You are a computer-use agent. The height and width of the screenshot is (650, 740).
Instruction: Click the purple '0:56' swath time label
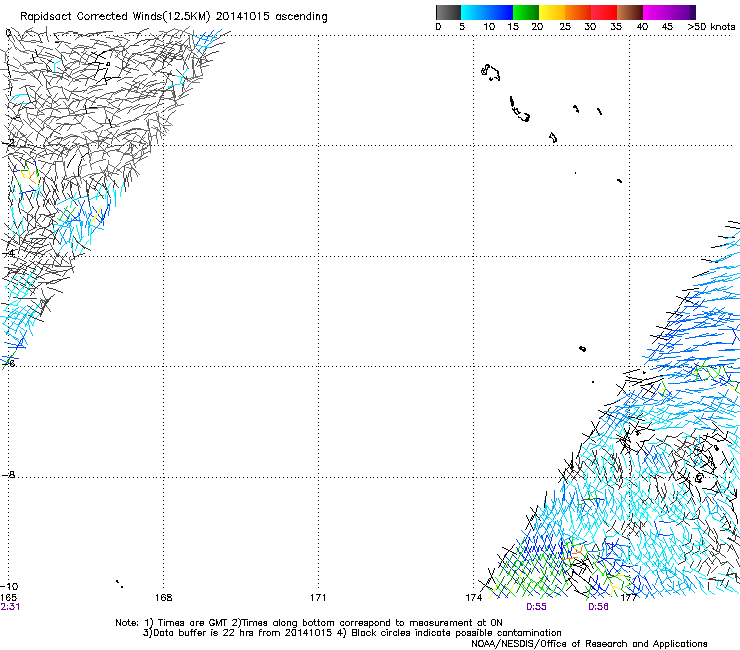598,607
